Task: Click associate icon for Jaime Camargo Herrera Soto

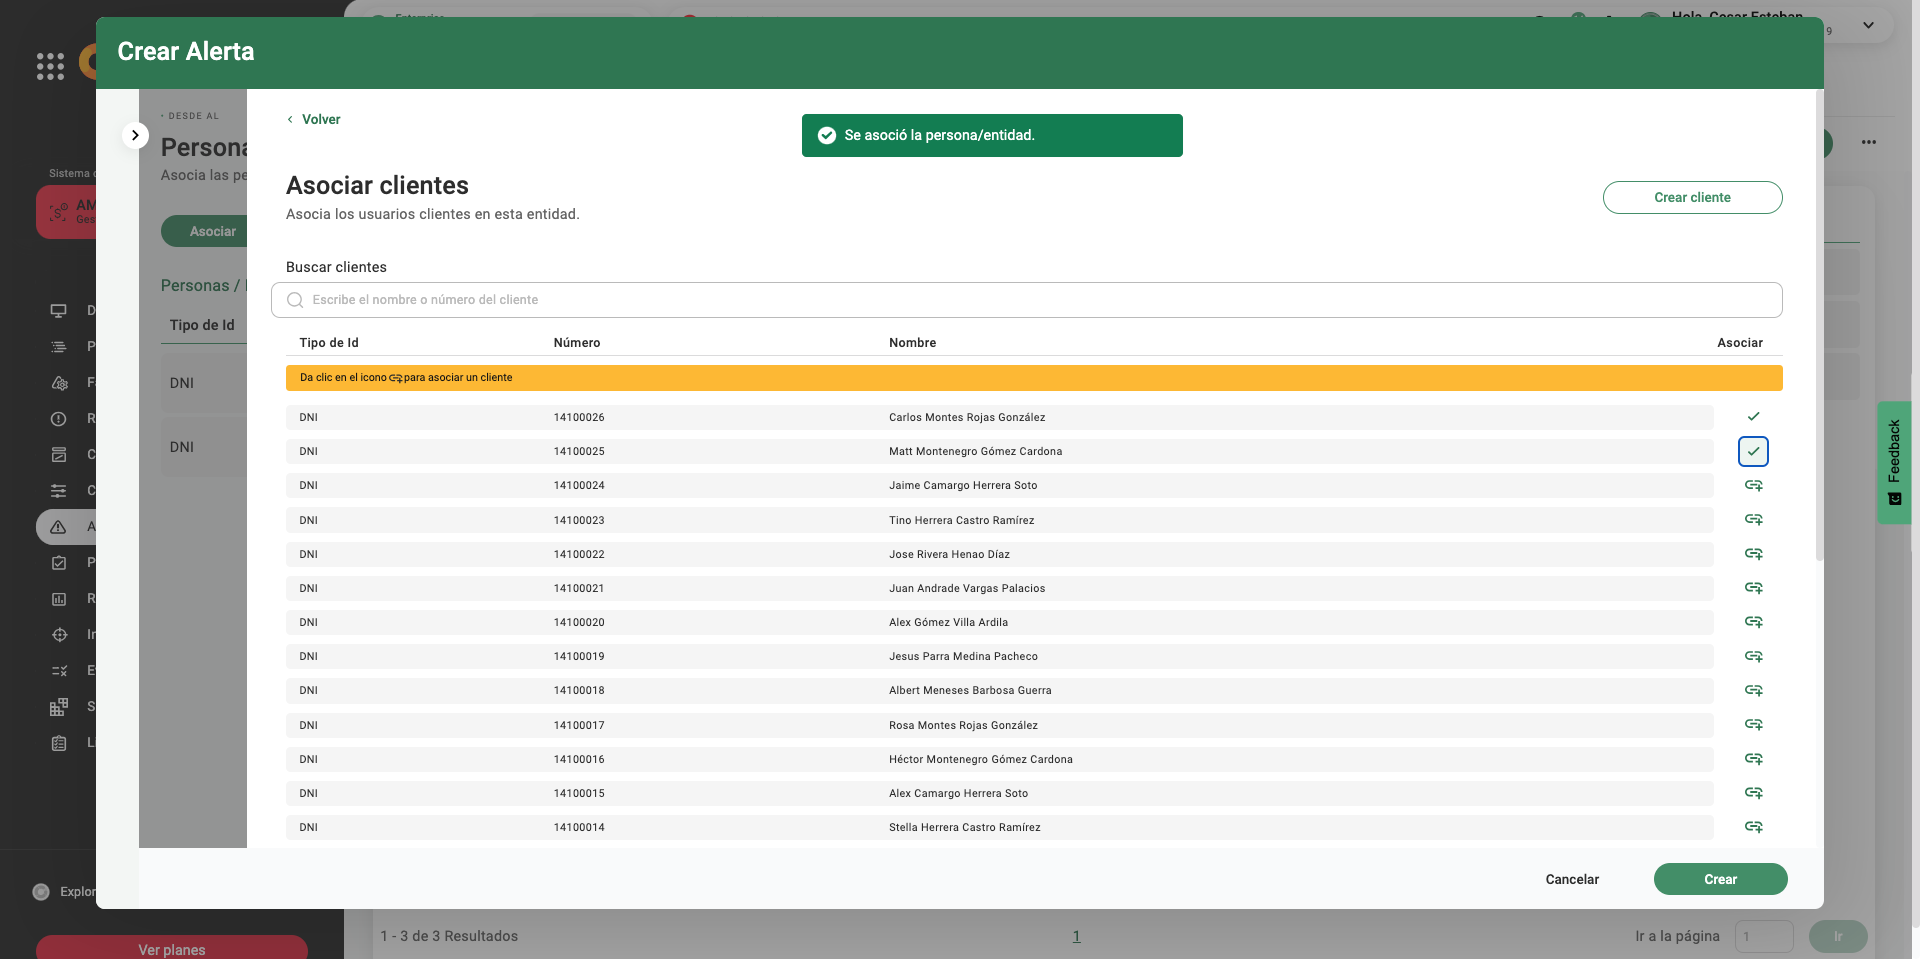Action: pos(1753,485)
